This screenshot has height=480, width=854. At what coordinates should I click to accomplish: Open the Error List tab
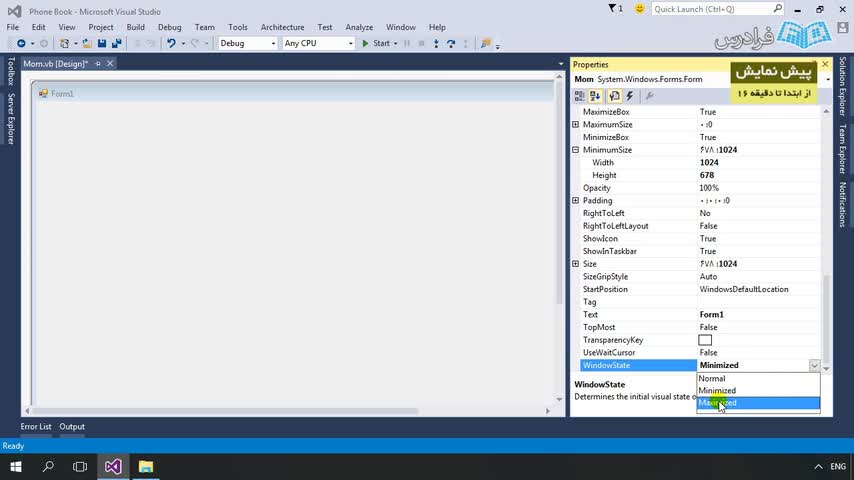[36, 427]
